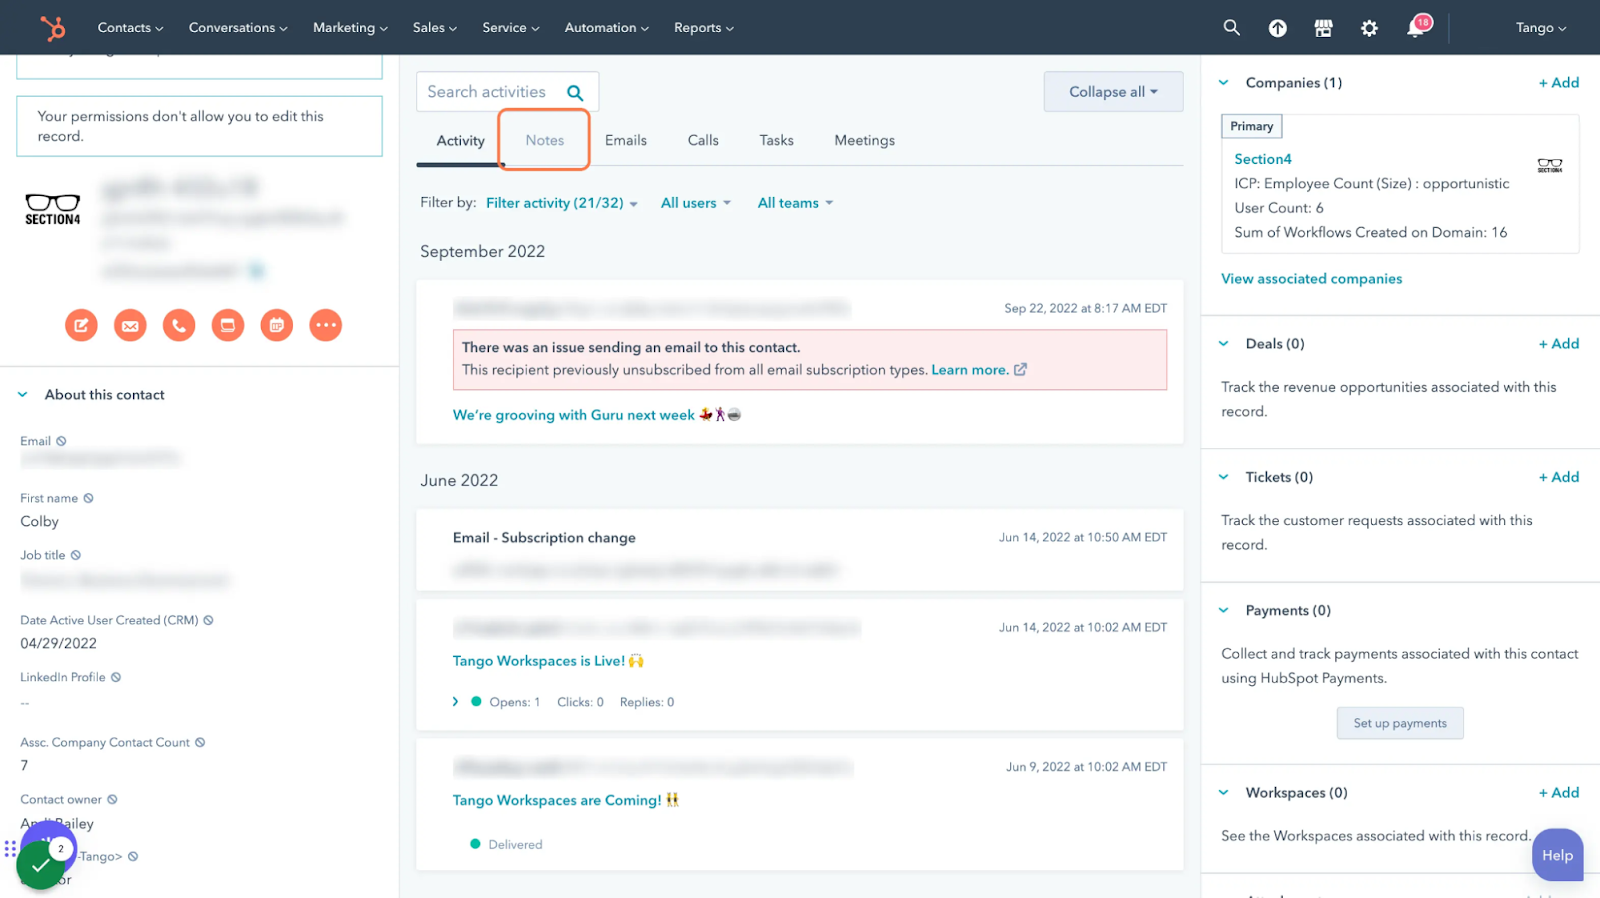
Task: Switch to the Notes tab
Action: (x=545, y=141)
